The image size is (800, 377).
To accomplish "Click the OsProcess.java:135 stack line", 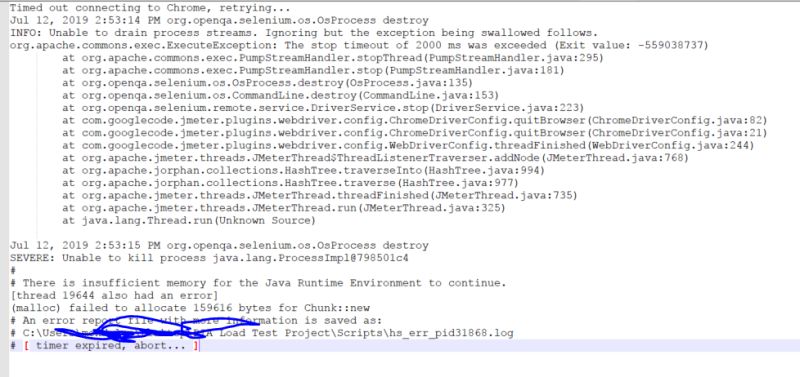I will coord(267,83).
